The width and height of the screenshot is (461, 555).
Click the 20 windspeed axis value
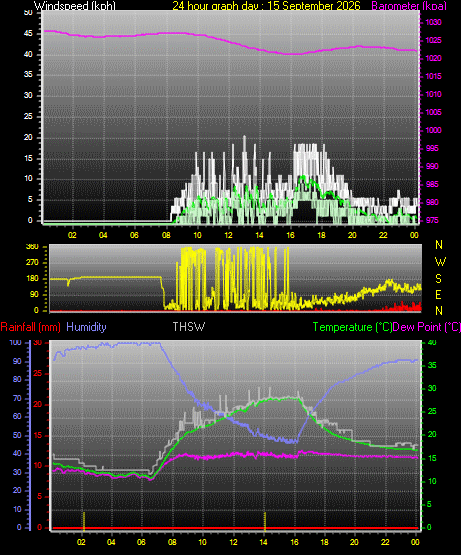point(28,137)
